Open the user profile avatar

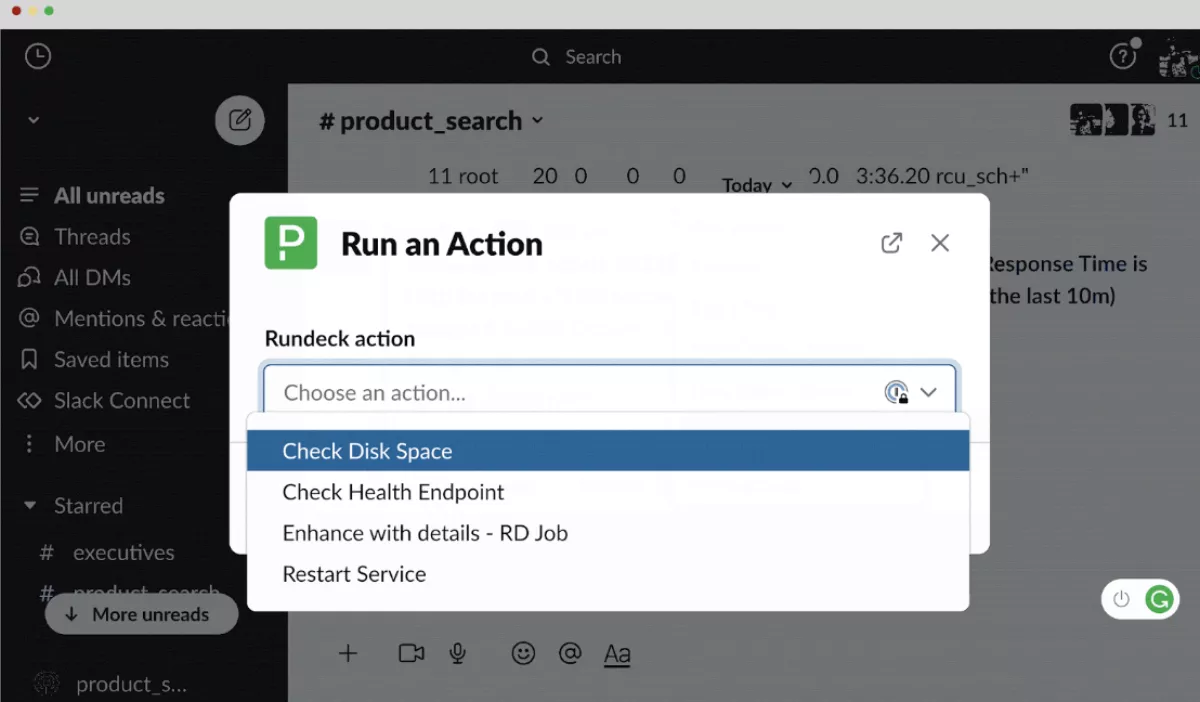(1178, 59)
